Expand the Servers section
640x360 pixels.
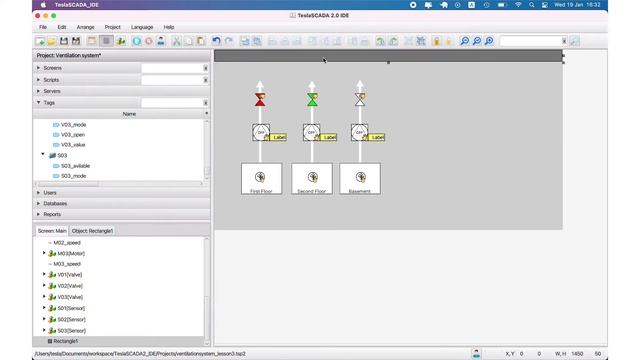39,91
